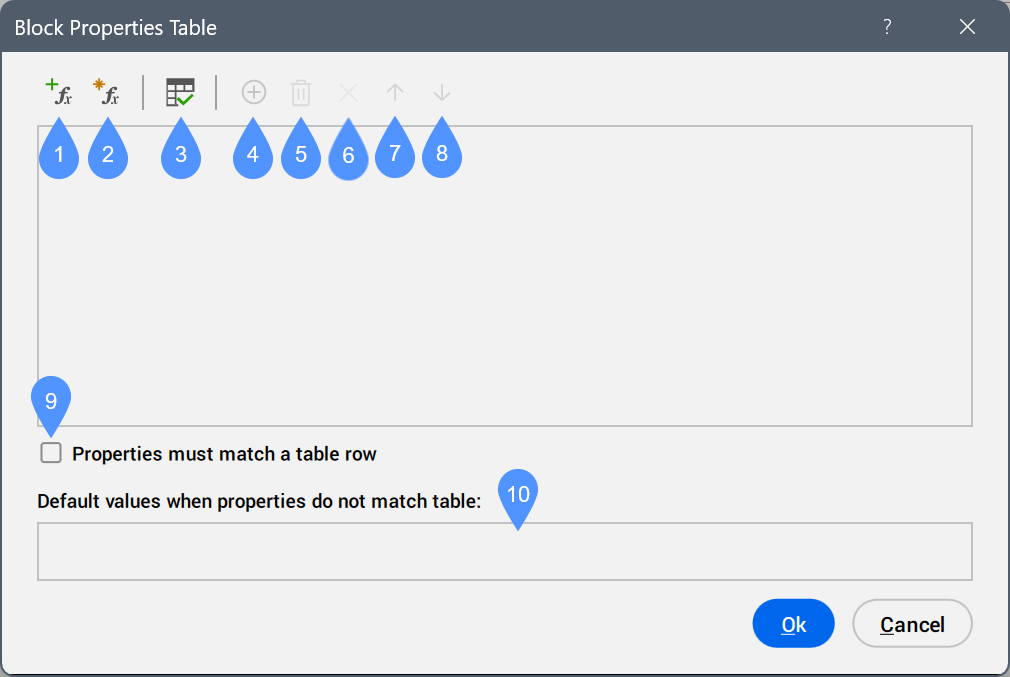Click the 'Properties must match a table row' label
This screenshot has width=1010, height=677.
[224, 454]
